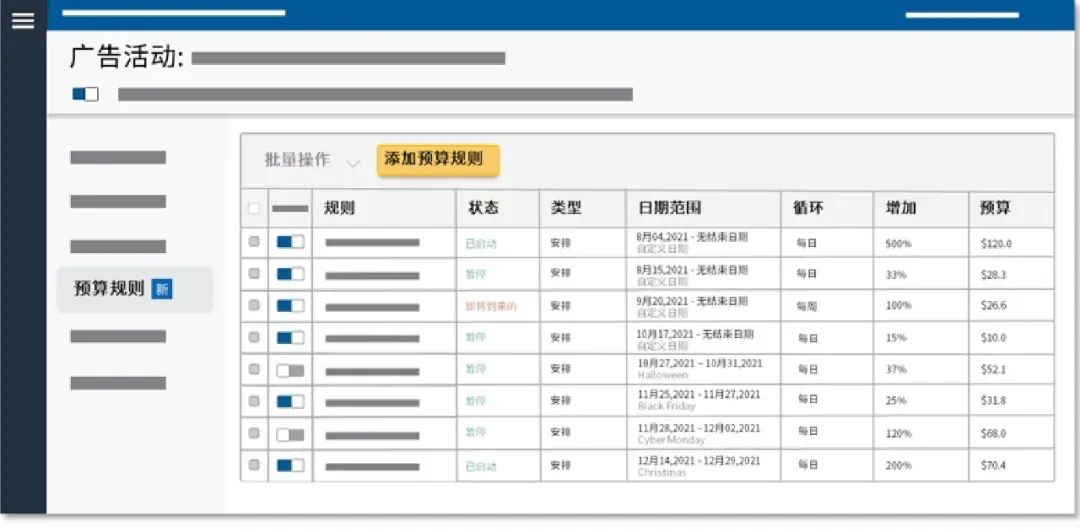The width and height of the screenshot is (1080, 532).
Task: Click the chevron arrow next to 批量操作
Action: pyautogui.click(x=353, y=163)
